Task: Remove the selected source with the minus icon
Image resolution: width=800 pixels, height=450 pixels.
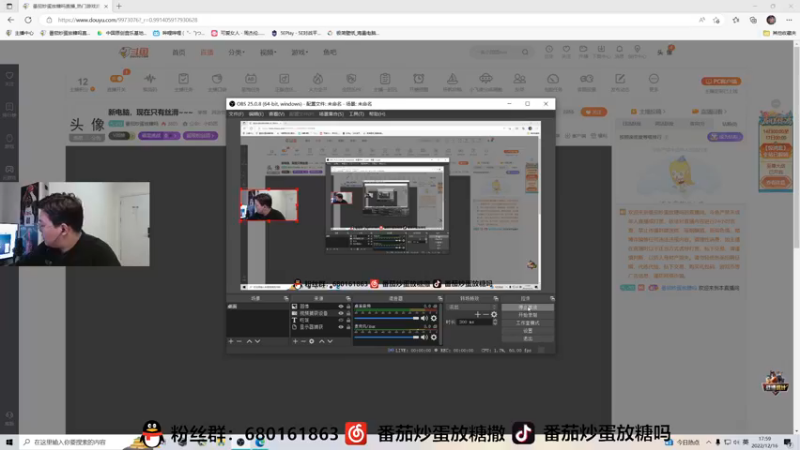Action: (x=303, y=341)
